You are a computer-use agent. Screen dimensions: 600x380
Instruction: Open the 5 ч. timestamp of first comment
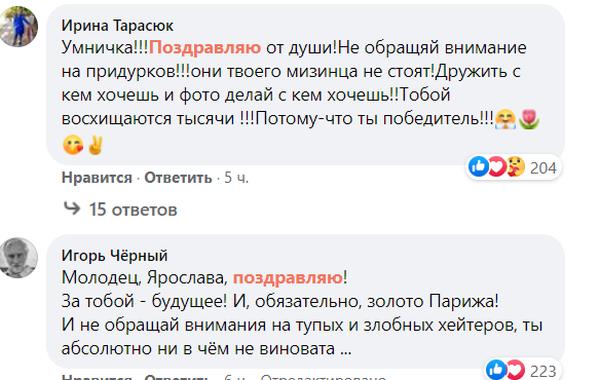236,178
